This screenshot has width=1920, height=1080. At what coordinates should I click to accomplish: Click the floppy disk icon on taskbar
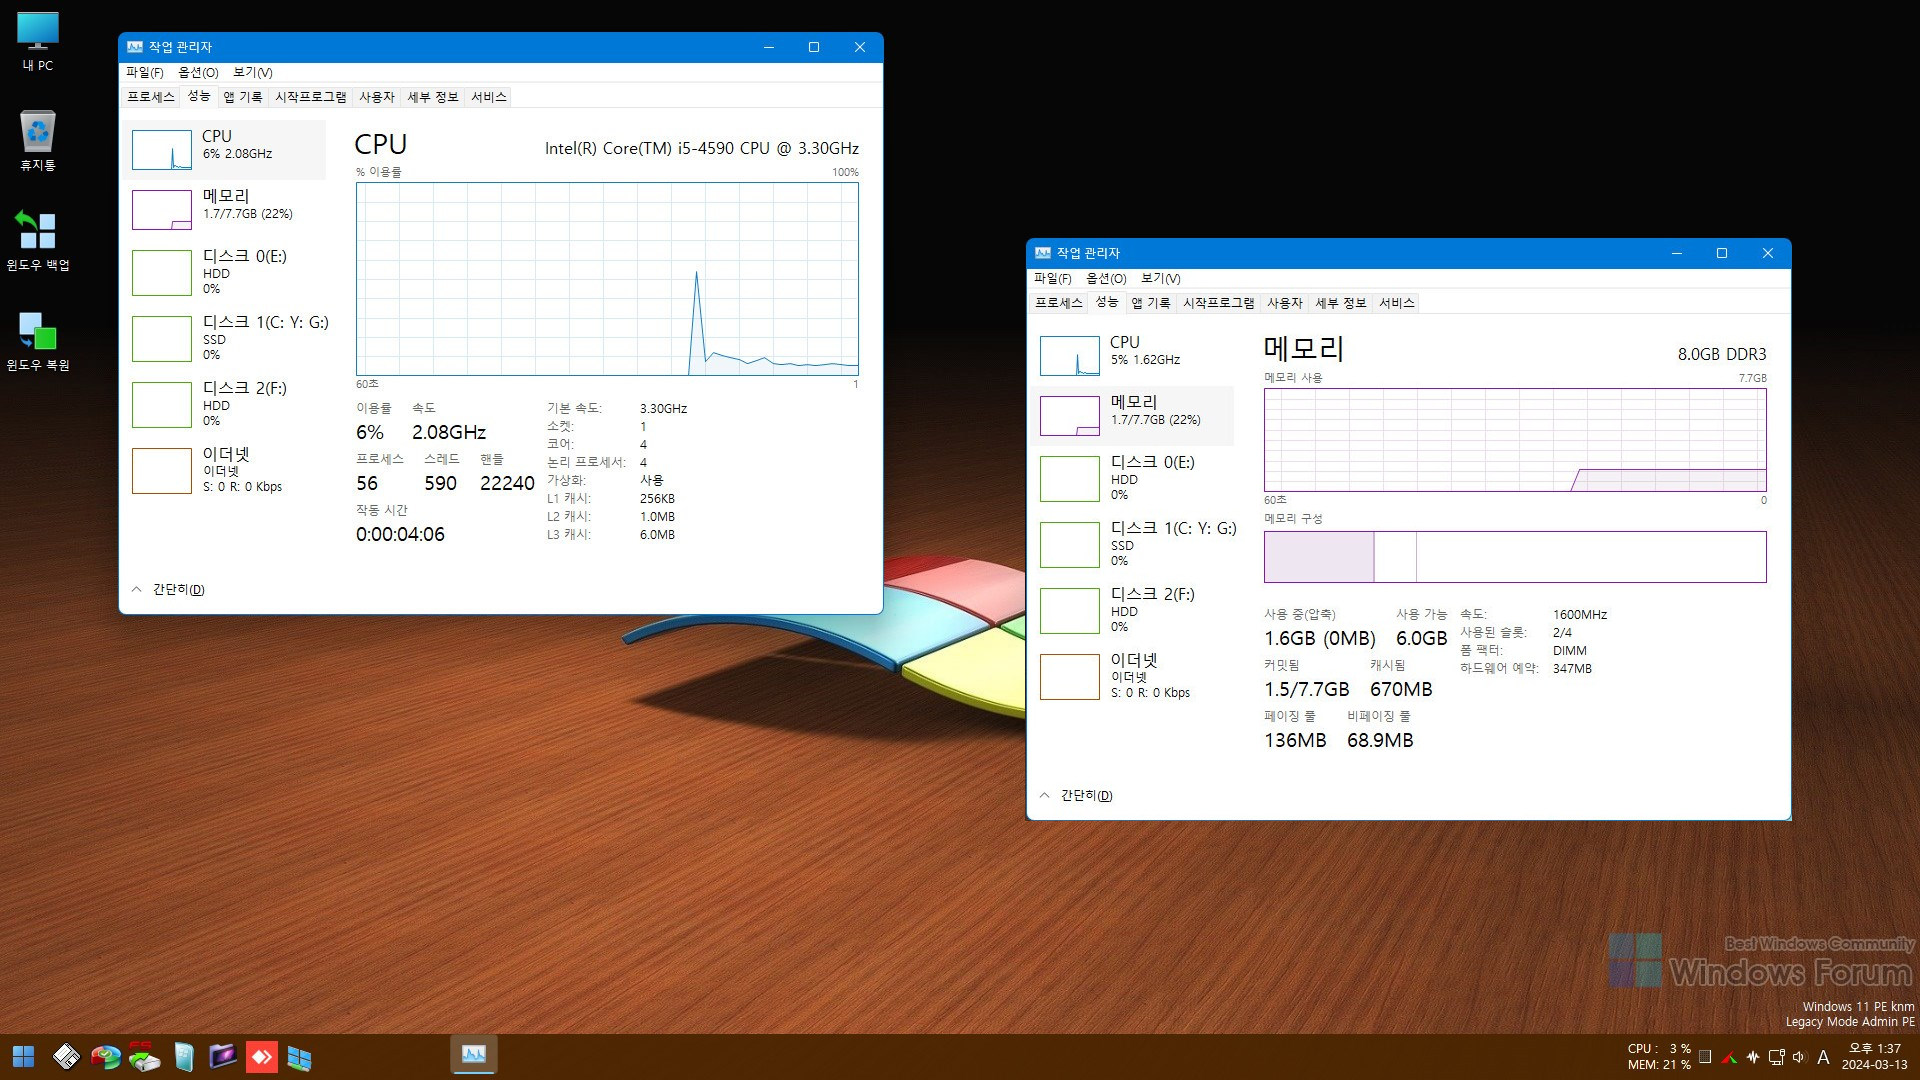pyautogui.click(x=66, y=1057)
